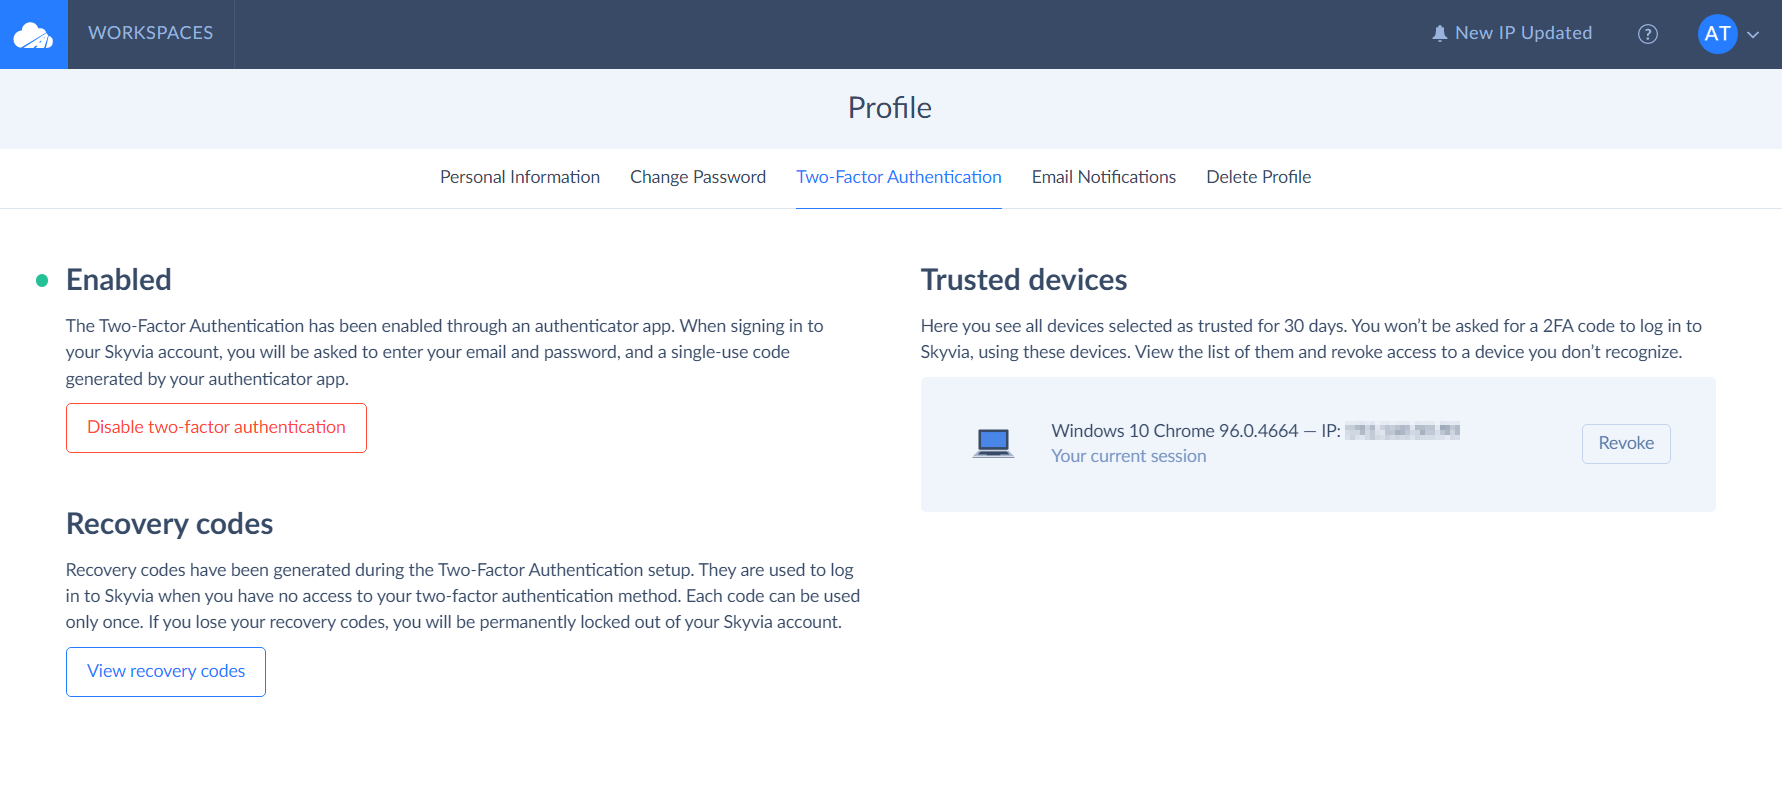
Task: Switch to Change Password tab
Action: coord(698,177)
